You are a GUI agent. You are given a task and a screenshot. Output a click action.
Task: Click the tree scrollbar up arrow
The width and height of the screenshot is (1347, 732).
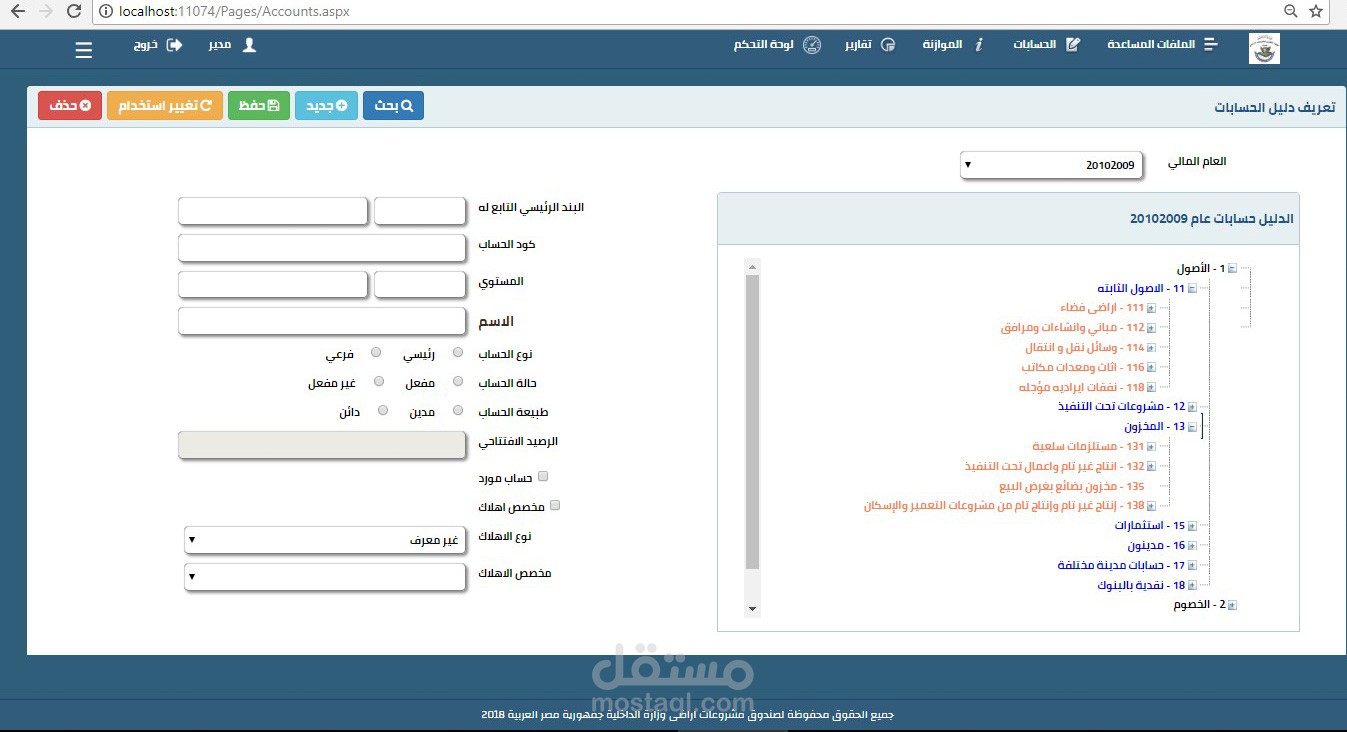[753, 266]
